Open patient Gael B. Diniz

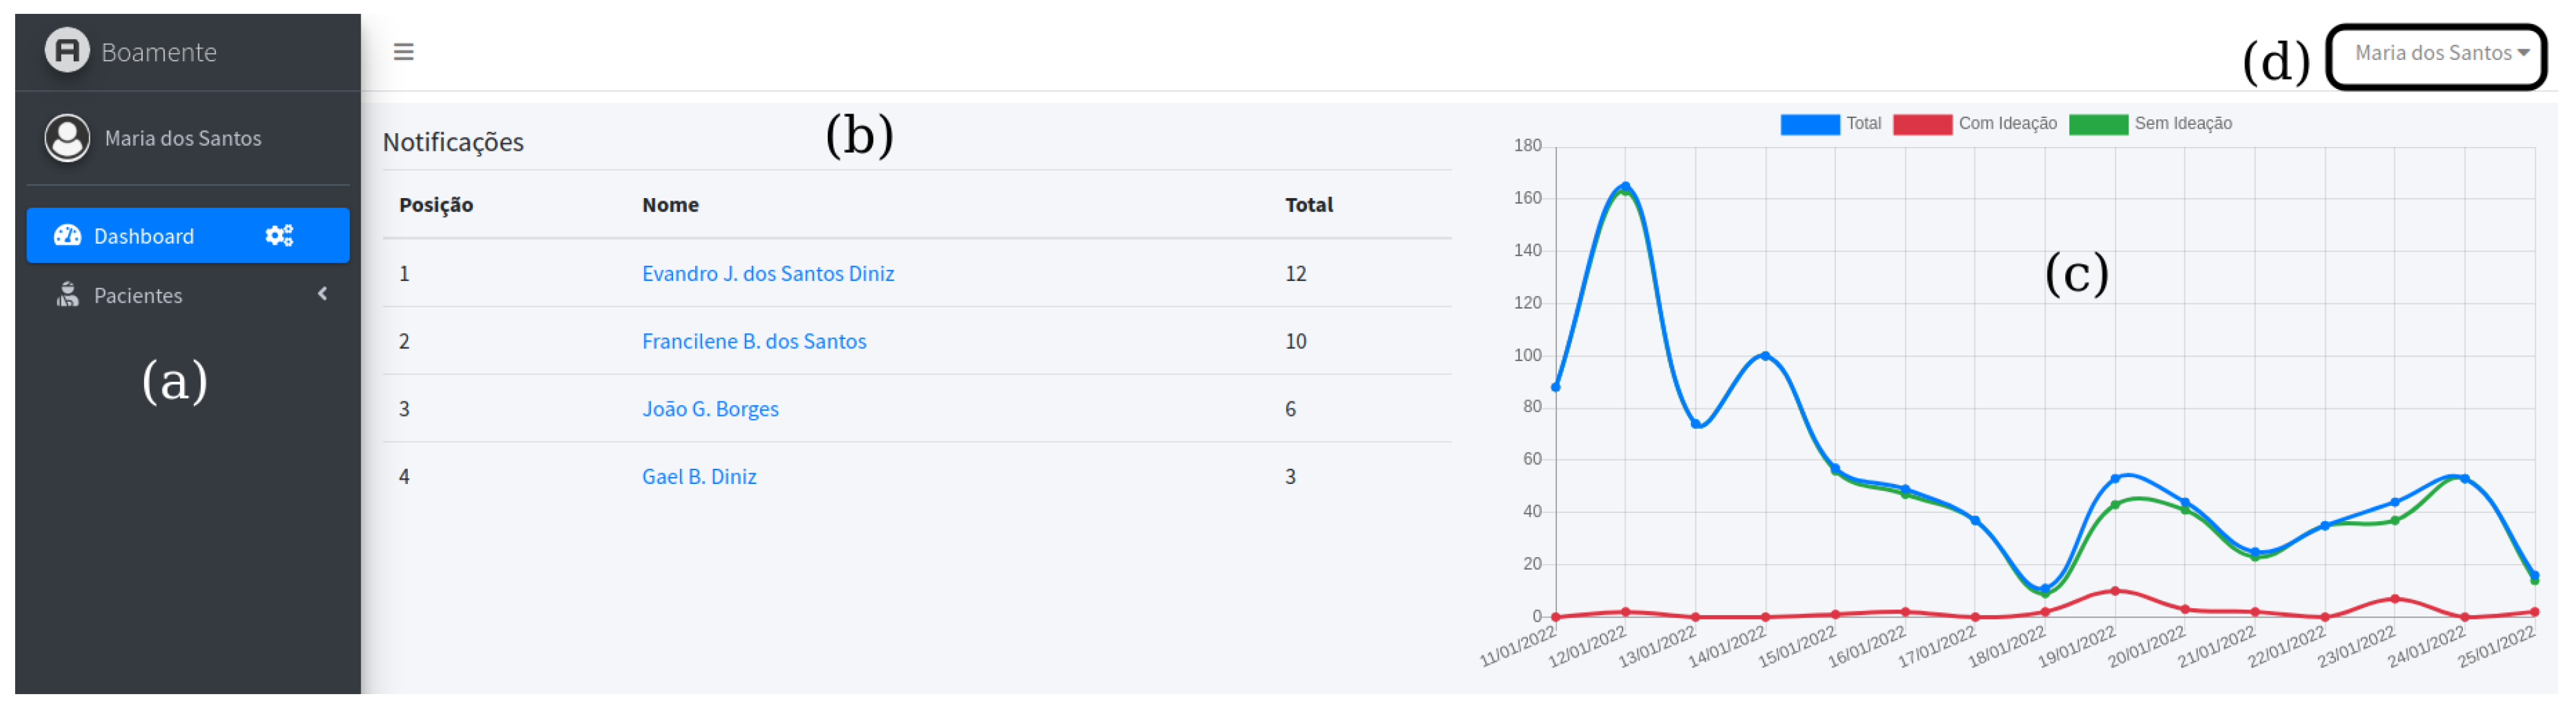pyautogui.click(x=698, y=477)
